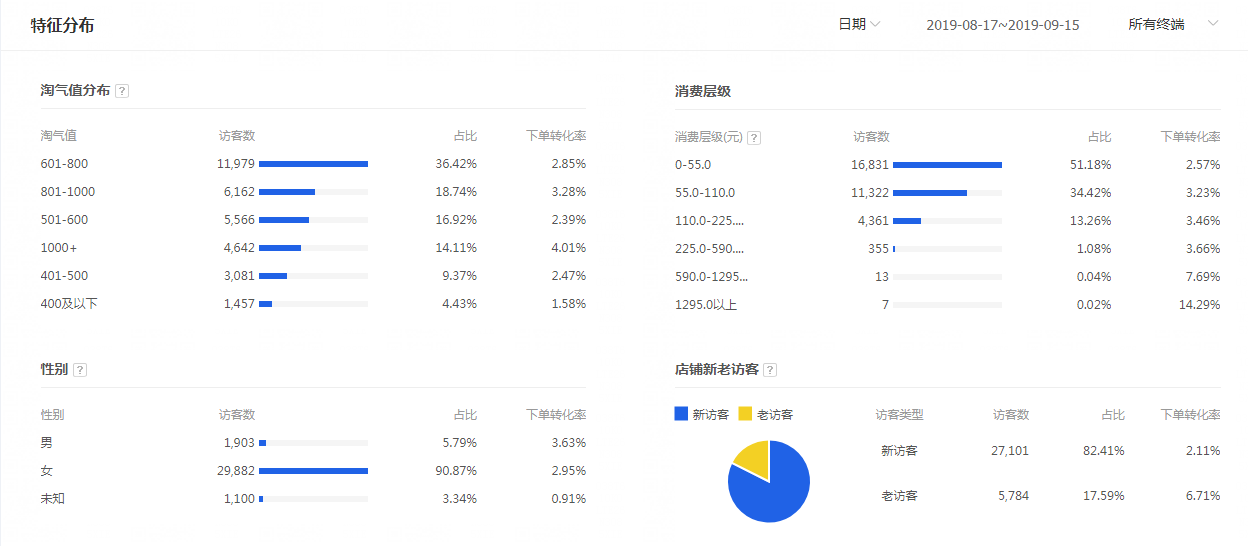Click spending tier 225.0-590....
The width and height of the screenshot is (1248, 546).
point(709,249)
